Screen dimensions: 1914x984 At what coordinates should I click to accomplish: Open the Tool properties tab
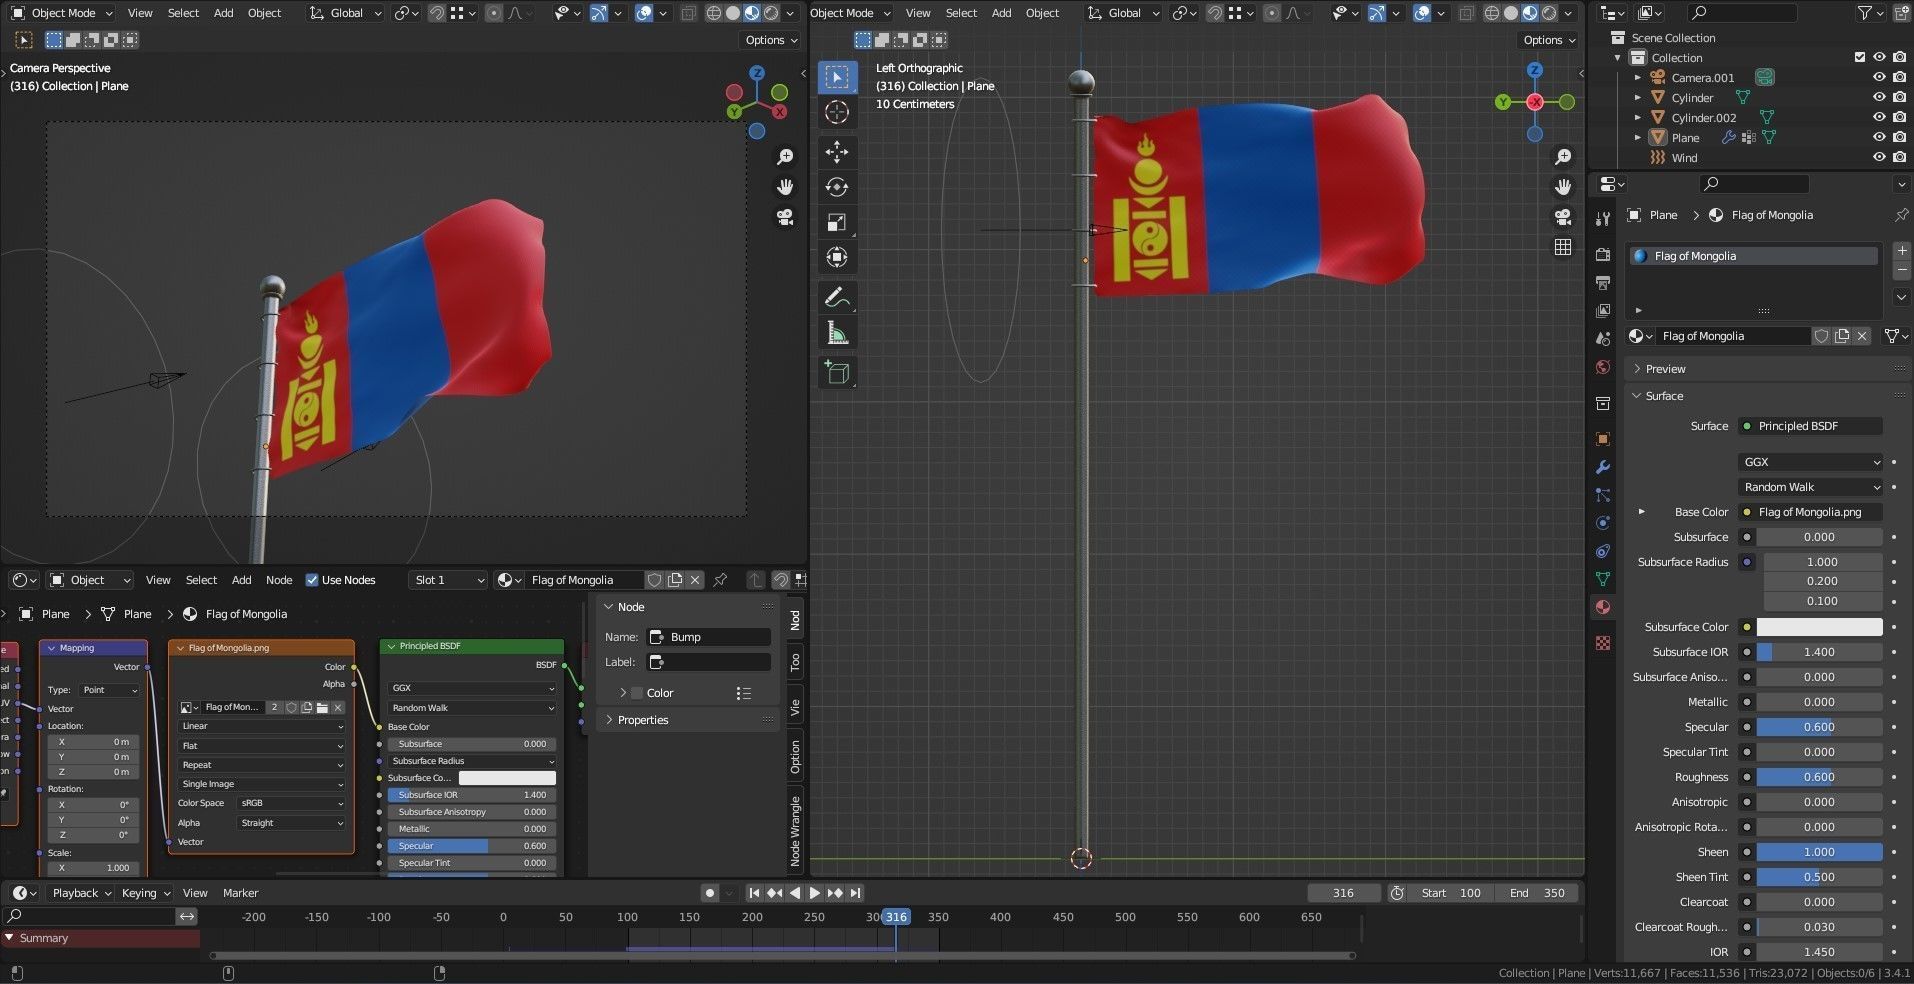[1603, 219]
